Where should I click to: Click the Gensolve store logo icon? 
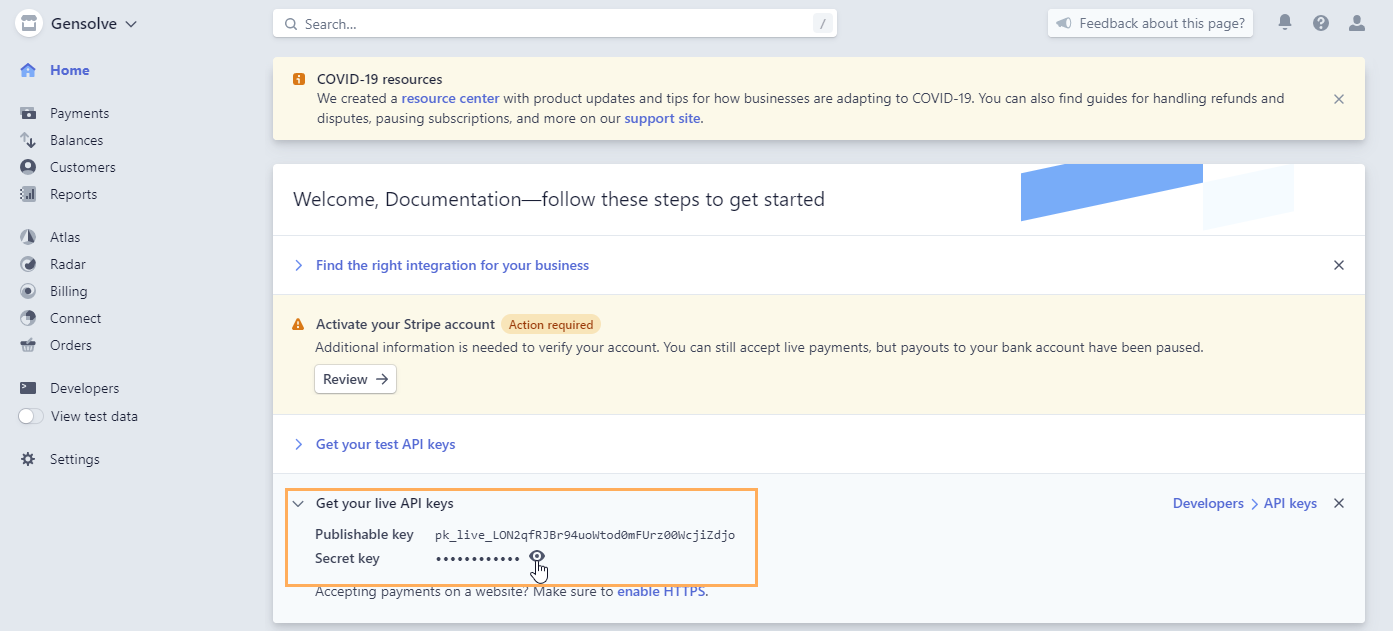click(x=28, y=23)
